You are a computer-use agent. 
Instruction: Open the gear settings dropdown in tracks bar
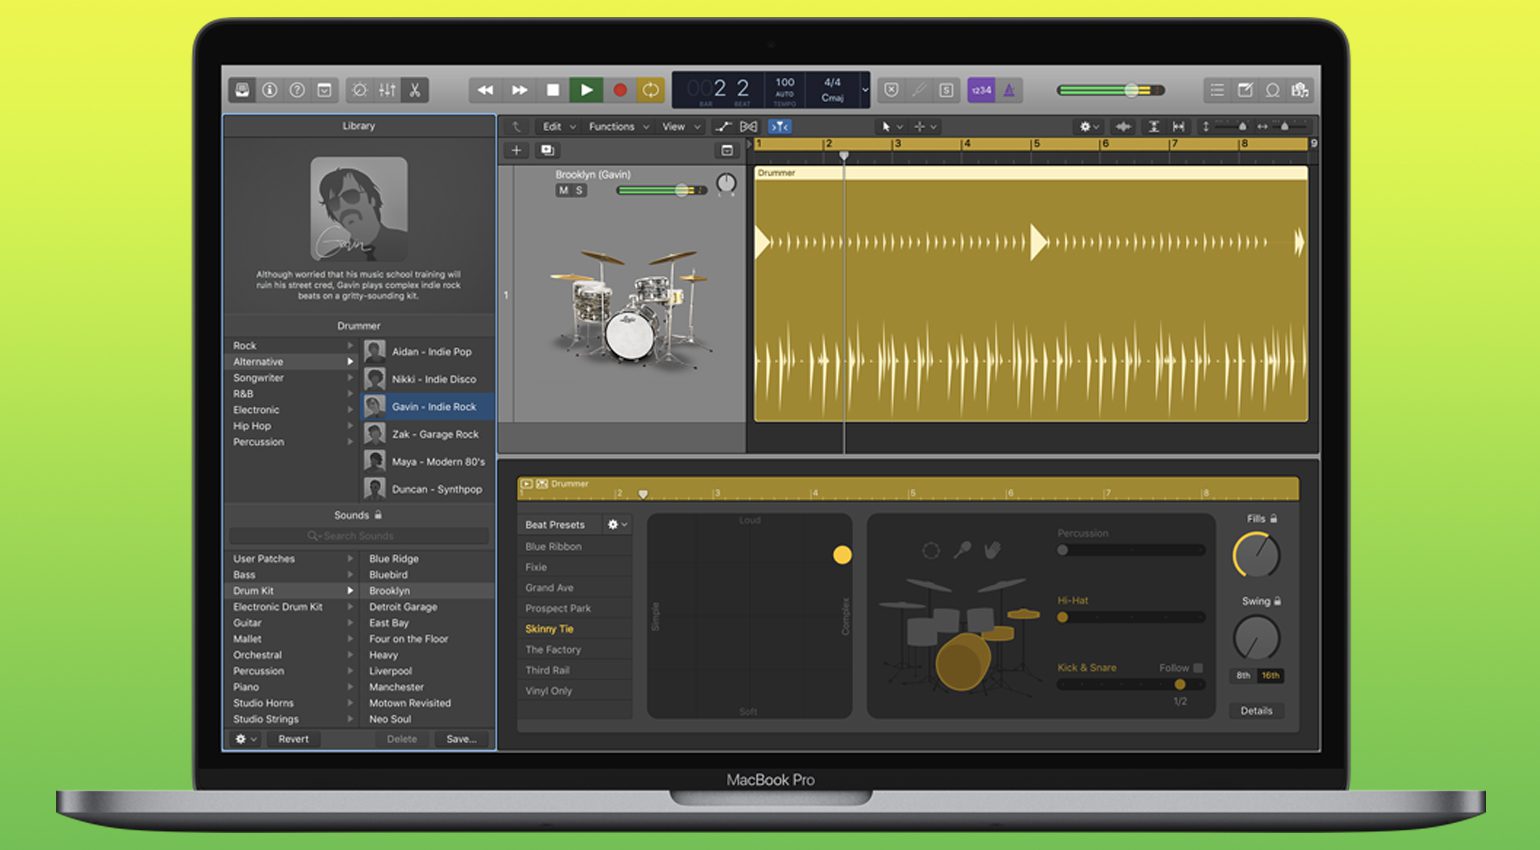(1088, 127)
